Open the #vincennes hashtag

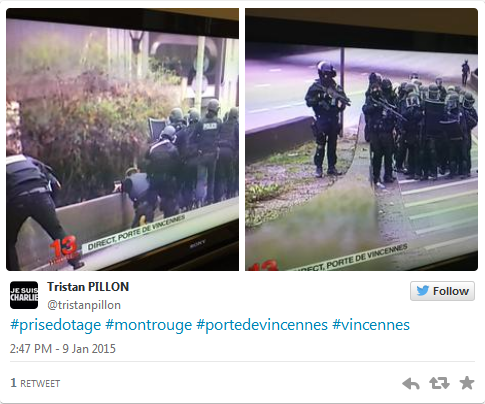(371, 325)
